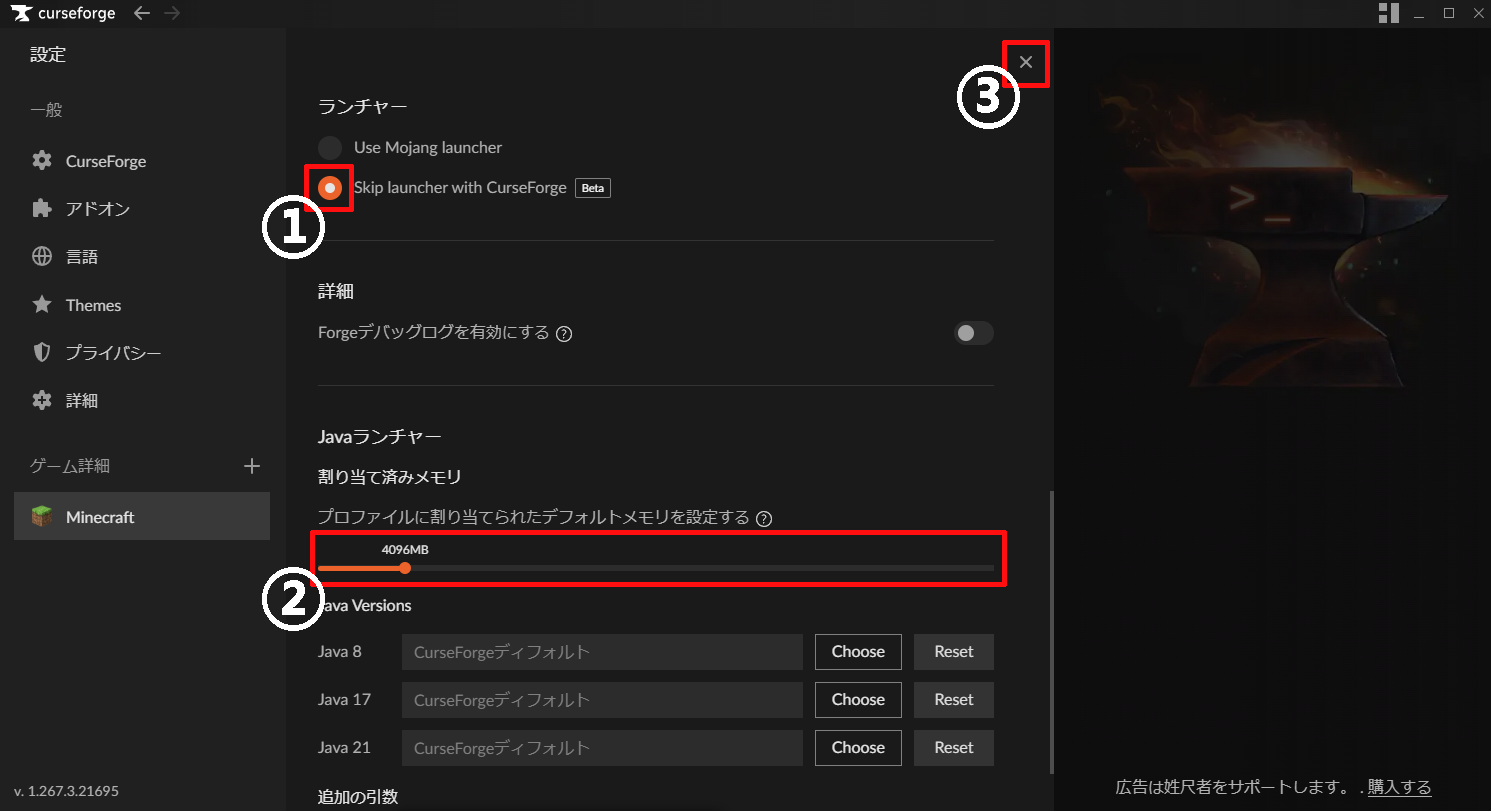Click the globe icon for 言語

click(x=42, y=257)
